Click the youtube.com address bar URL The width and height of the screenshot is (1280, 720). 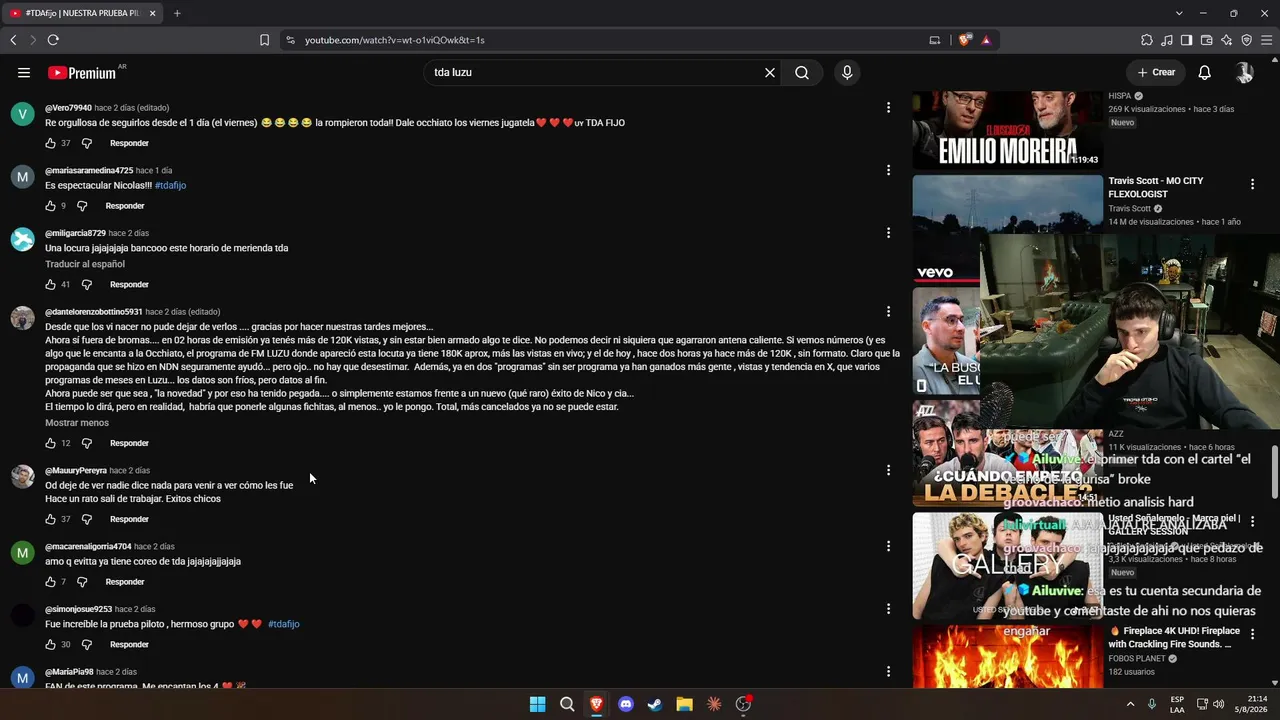click(394, 40)
